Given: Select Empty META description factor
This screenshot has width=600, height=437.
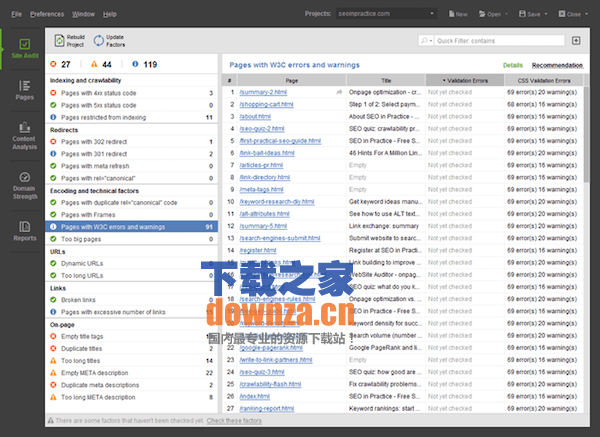Looking at the screenshot, I should [x=131, y=373].
